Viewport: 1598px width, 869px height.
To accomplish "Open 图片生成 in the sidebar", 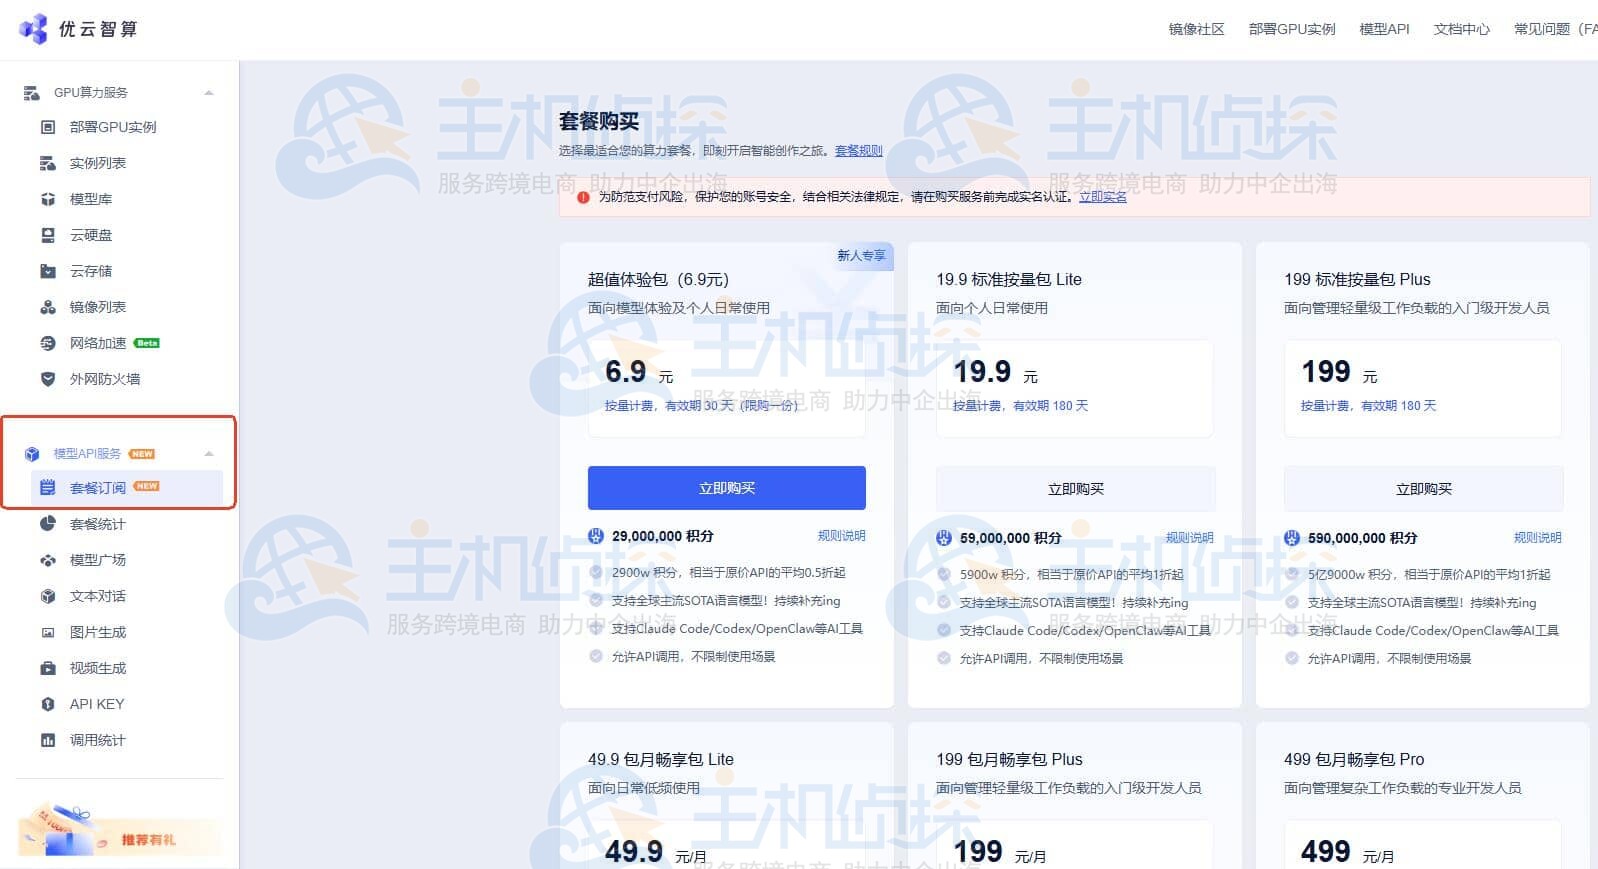I will tap(98, 632).
